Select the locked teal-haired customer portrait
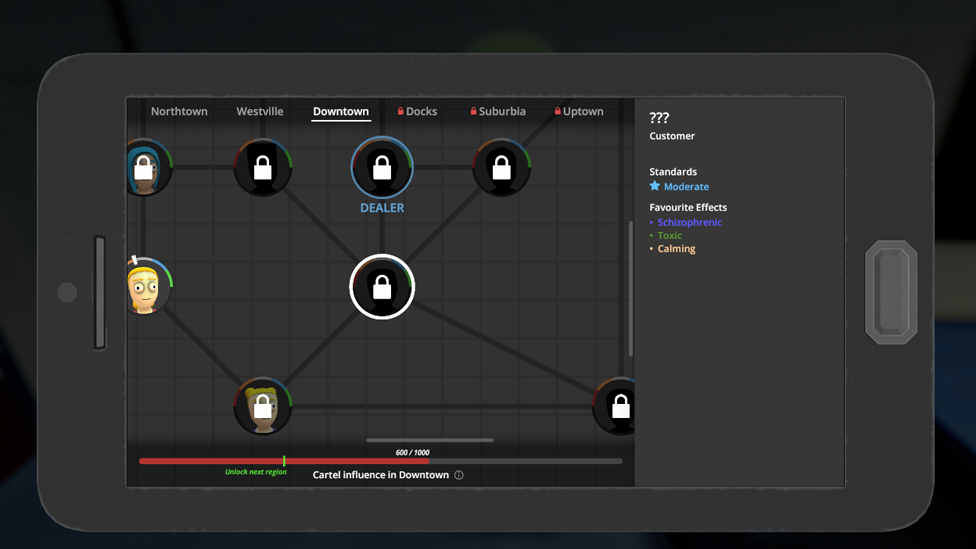This screenshot has width=976, height=549. click(148, 167)
